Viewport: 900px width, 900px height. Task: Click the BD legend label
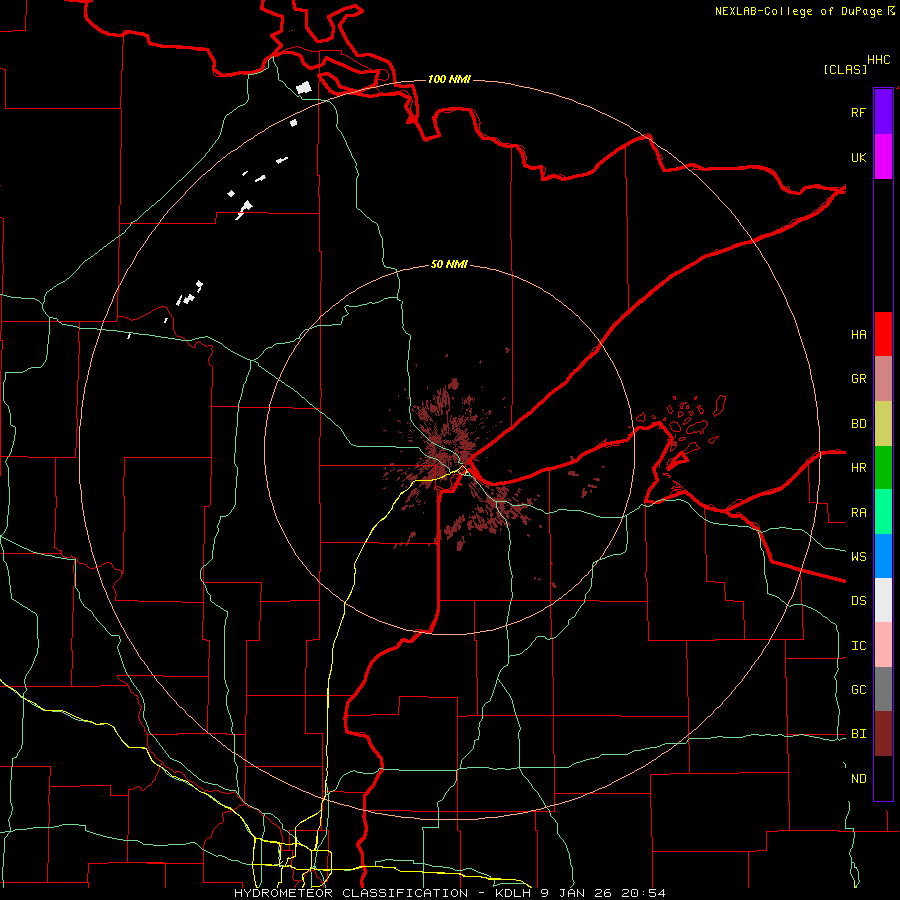click(x=858, y=423)
